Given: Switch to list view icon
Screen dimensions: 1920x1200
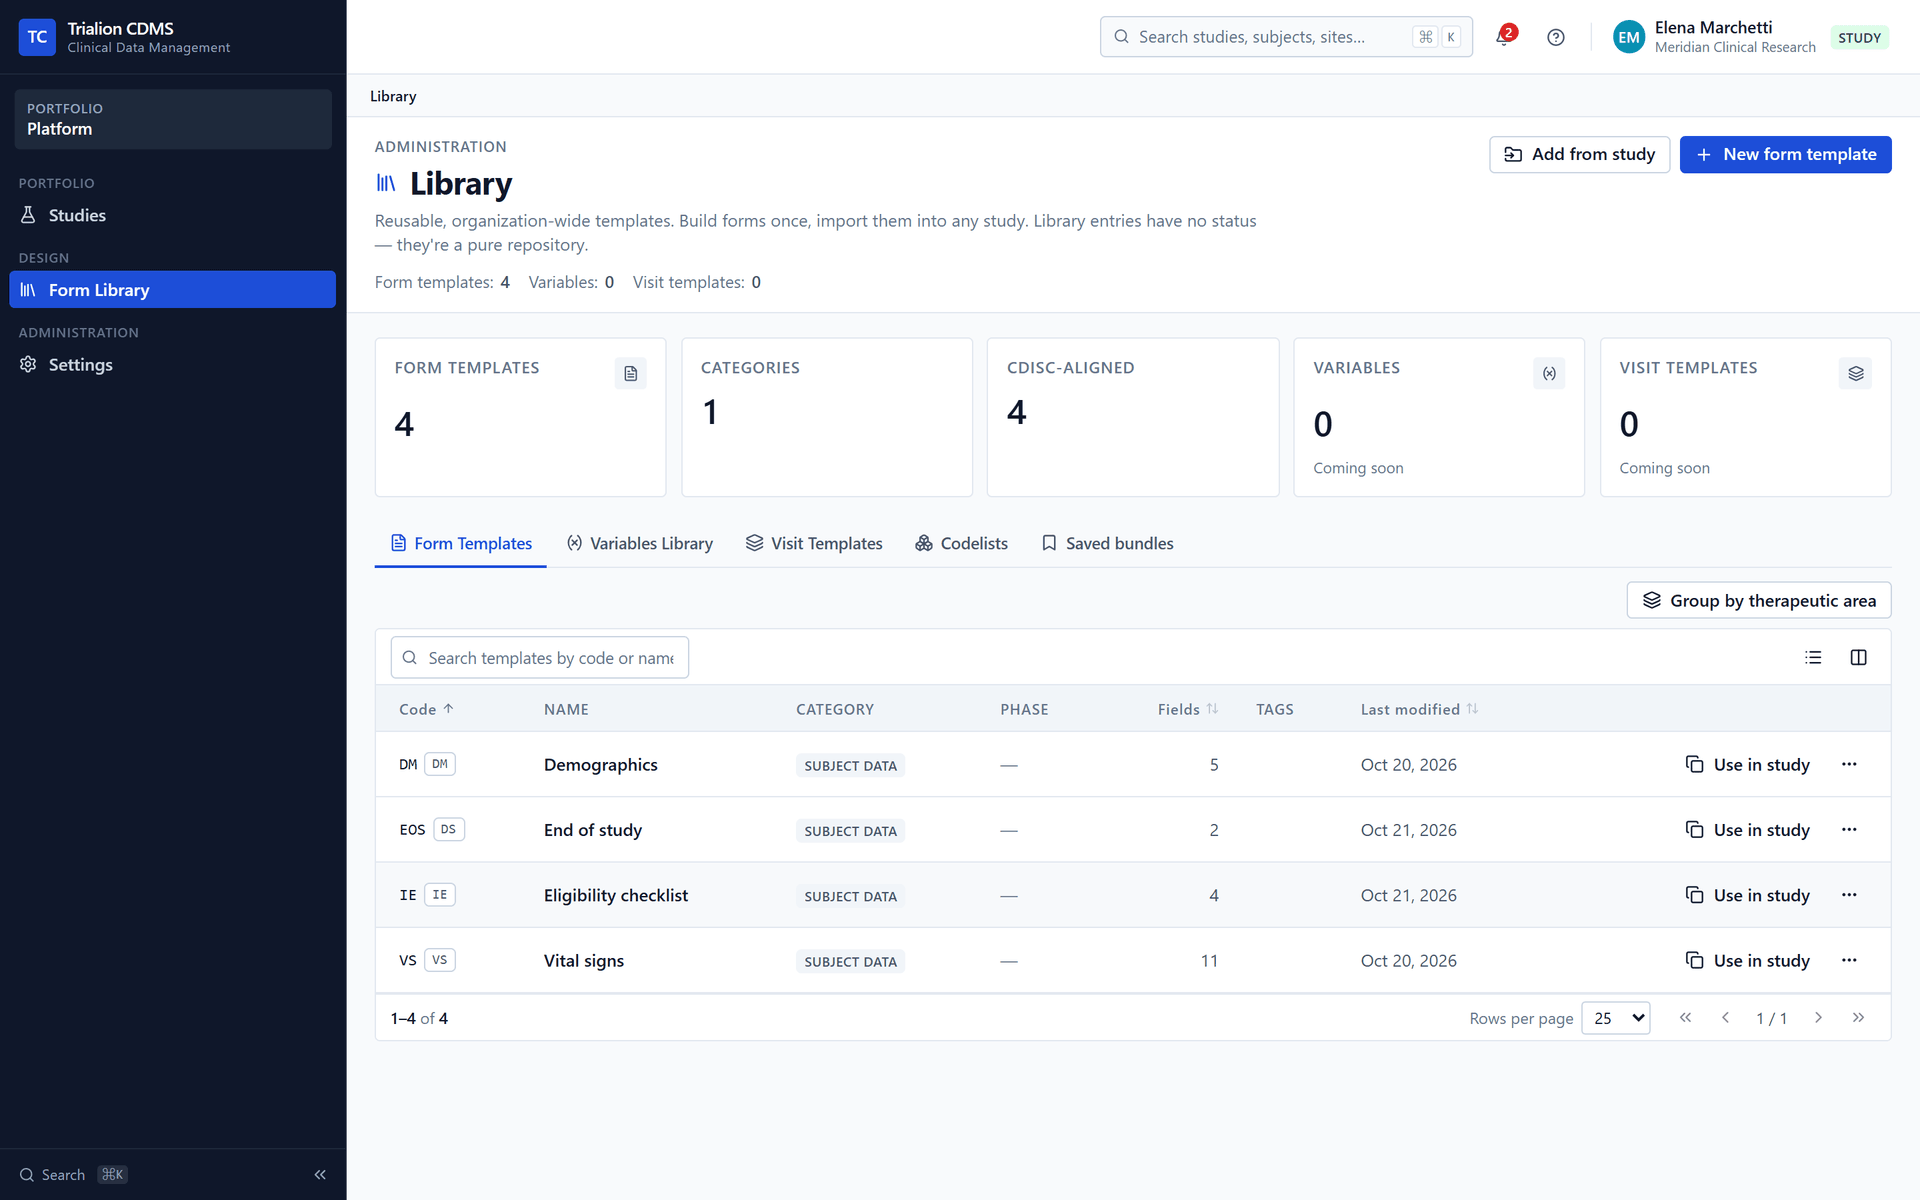Looking at the screenshot, I should pyautogui.click(x=1813, y=657).
